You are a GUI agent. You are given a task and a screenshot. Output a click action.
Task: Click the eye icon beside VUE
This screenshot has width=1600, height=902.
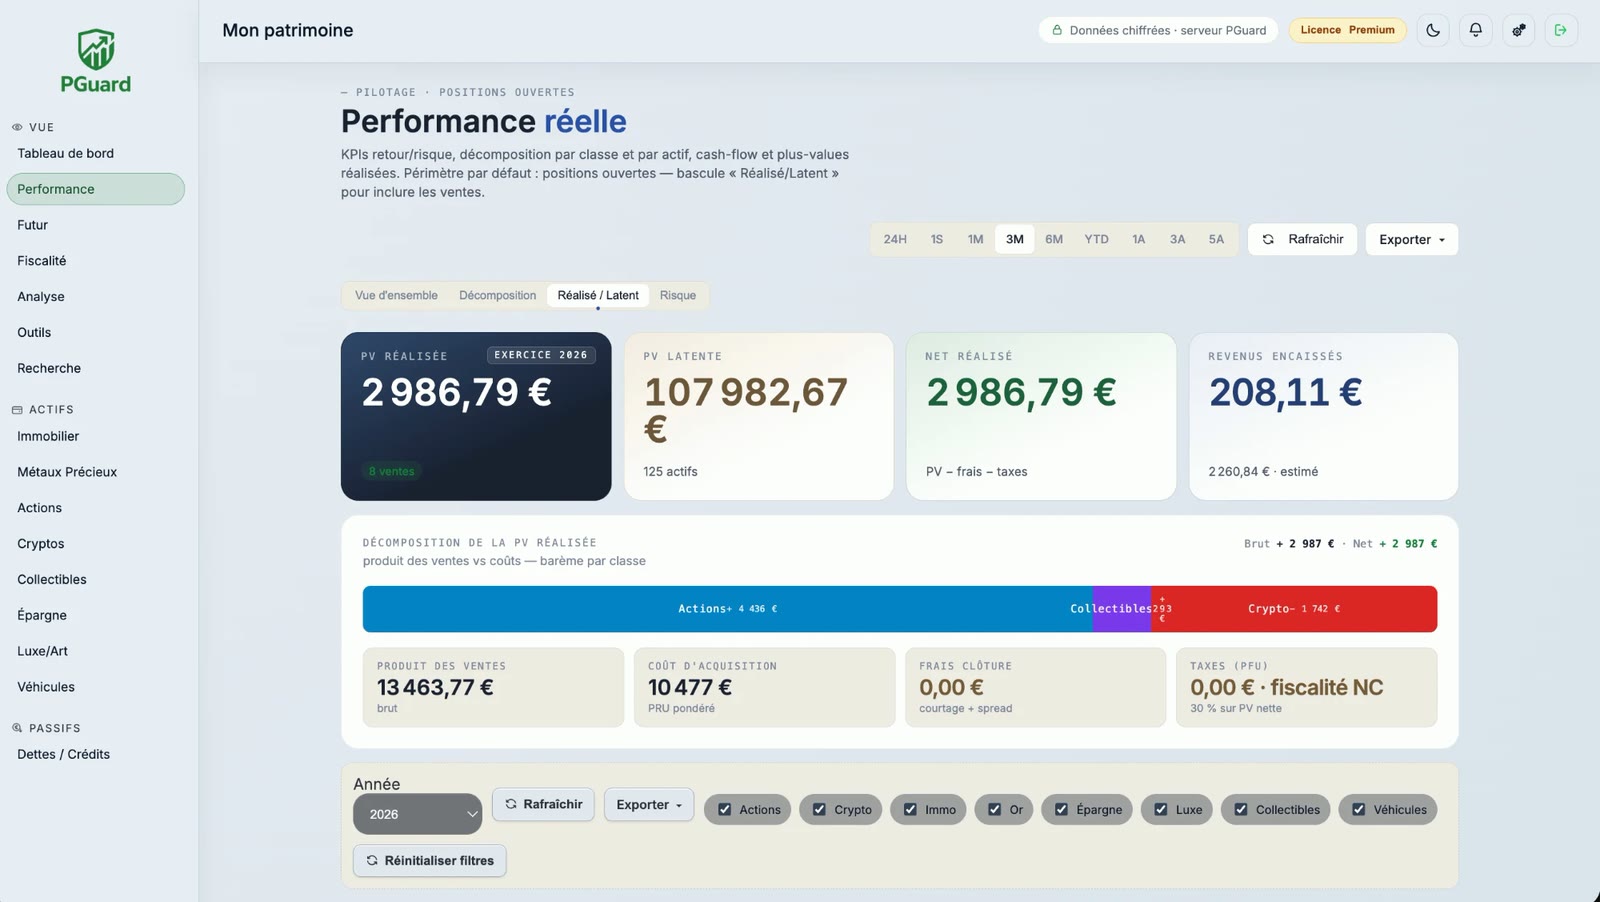[17, 127]
